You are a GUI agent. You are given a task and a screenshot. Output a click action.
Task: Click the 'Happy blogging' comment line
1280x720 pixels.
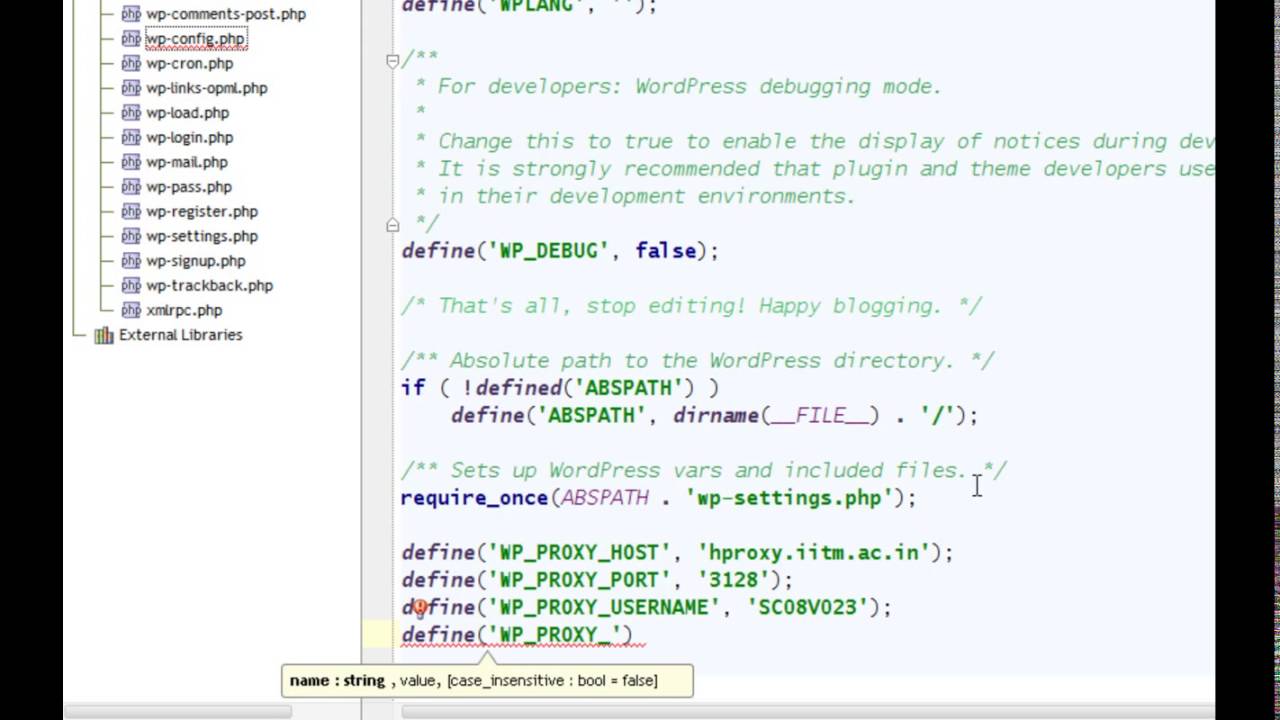point(692,306)
